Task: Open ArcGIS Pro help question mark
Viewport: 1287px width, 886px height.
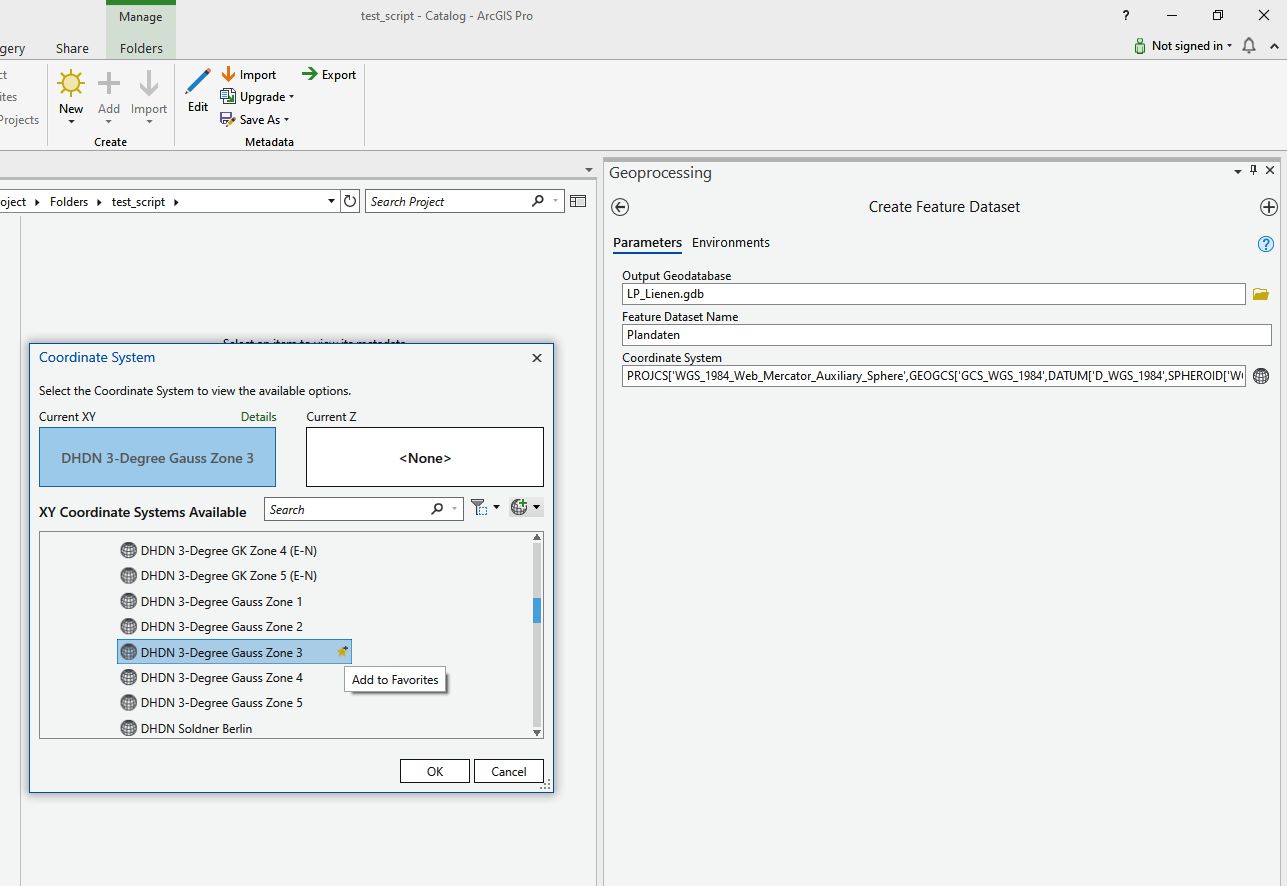Action: (x=1127, y=16)
